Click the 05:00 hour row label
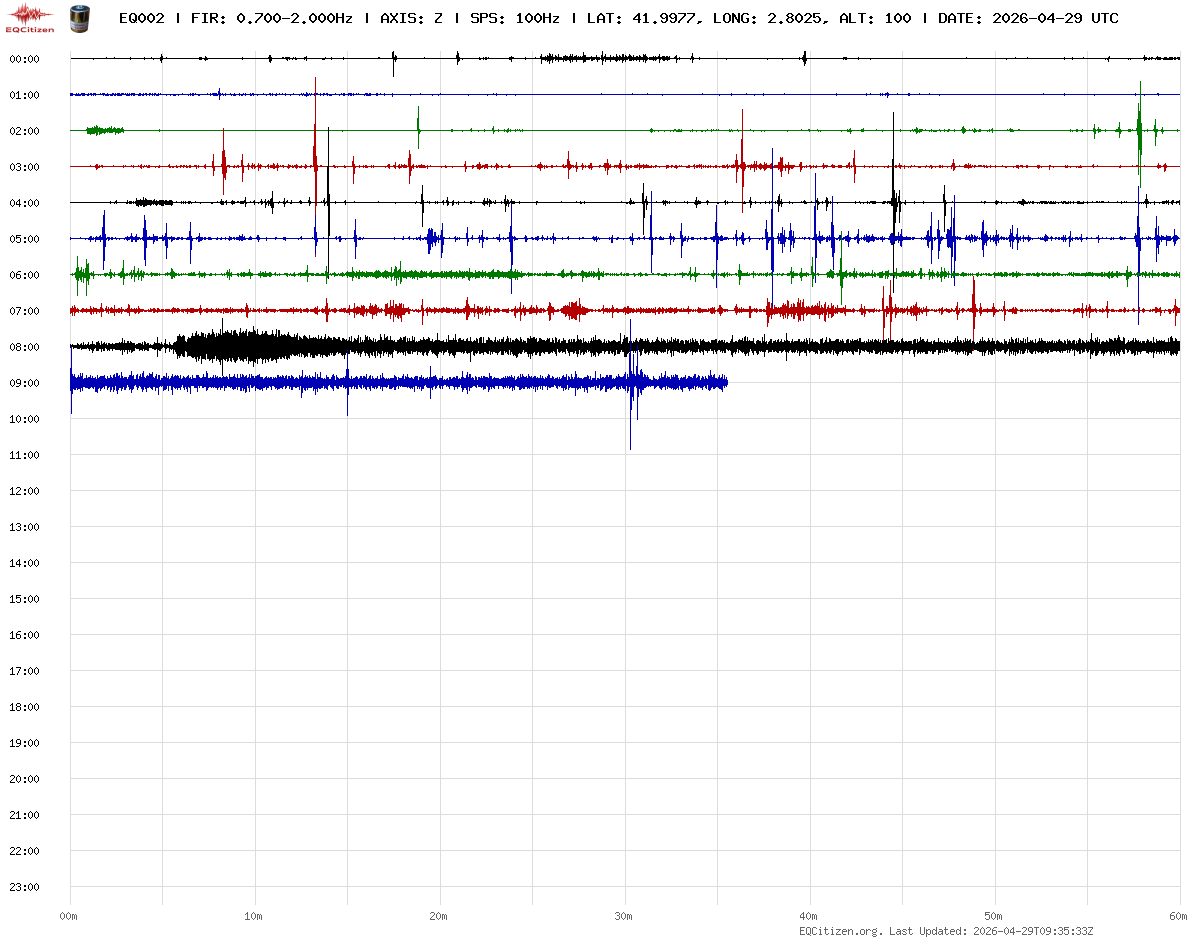The height and width of the screenshot is (940, 1200). tap(24, 239)
